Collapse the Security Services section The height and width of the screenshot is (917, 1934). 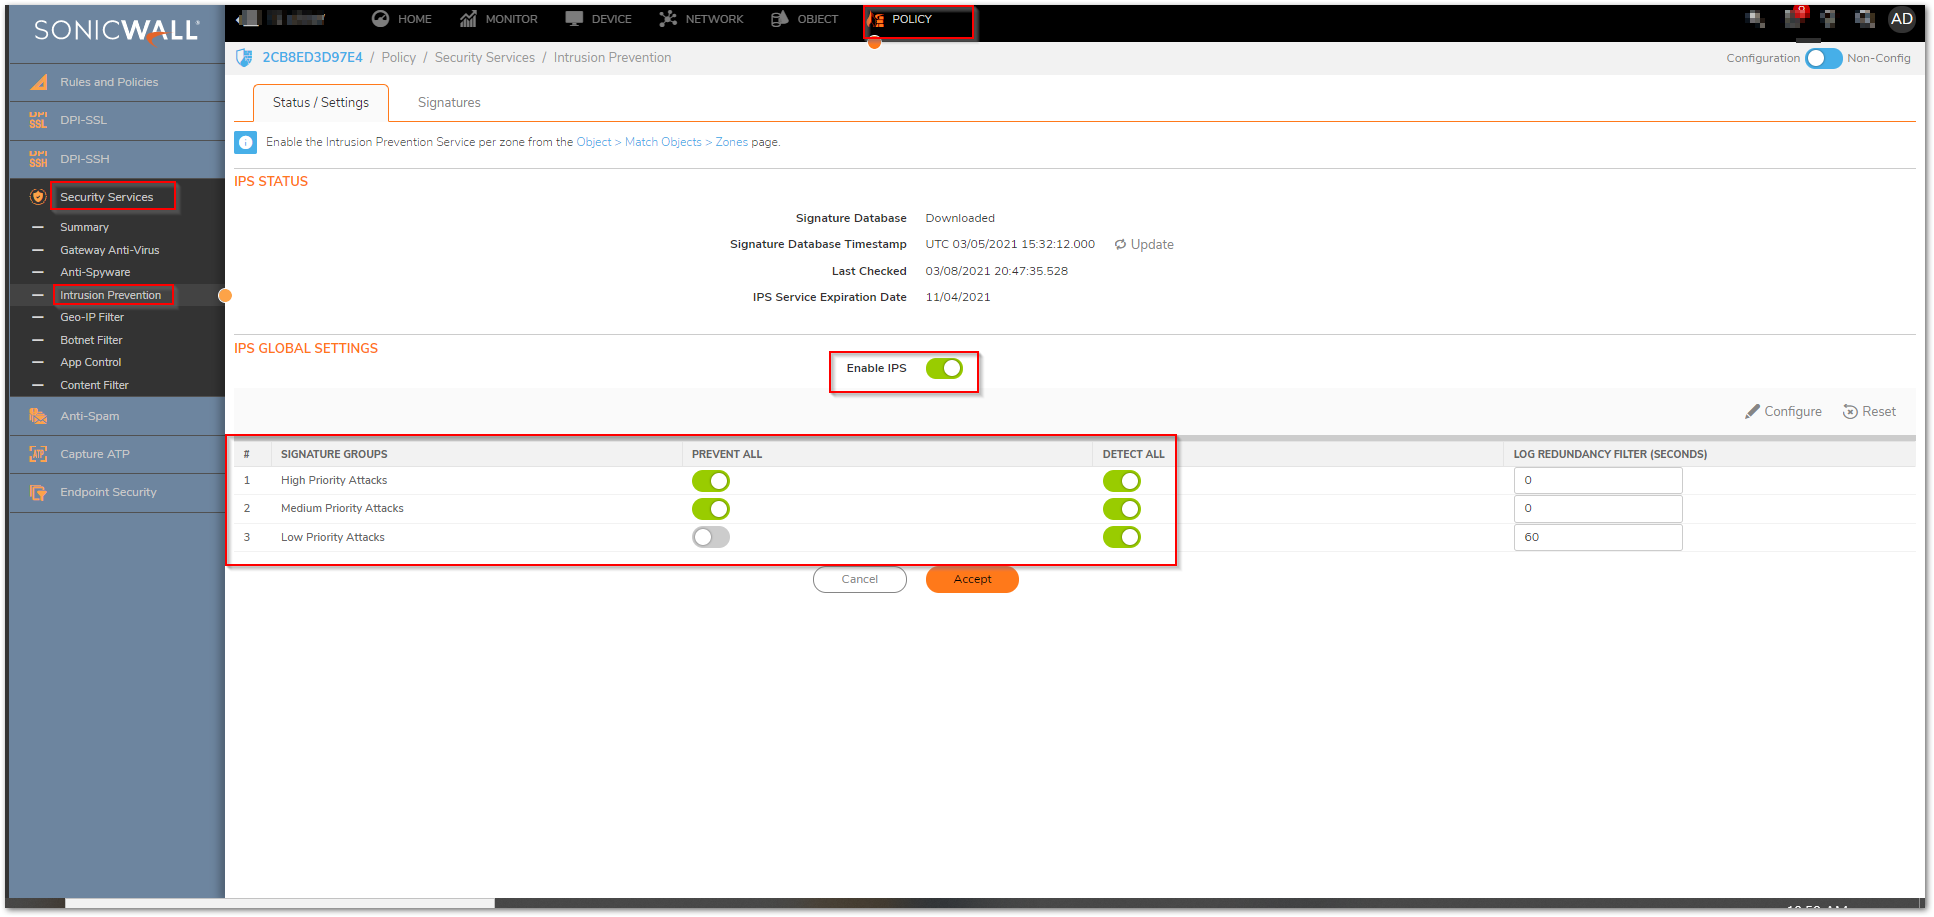(117, 197)
